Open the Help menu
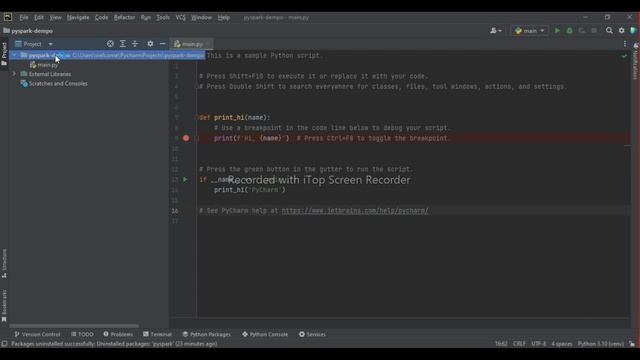This screenshot has height=360, width=640. point(223,18)
